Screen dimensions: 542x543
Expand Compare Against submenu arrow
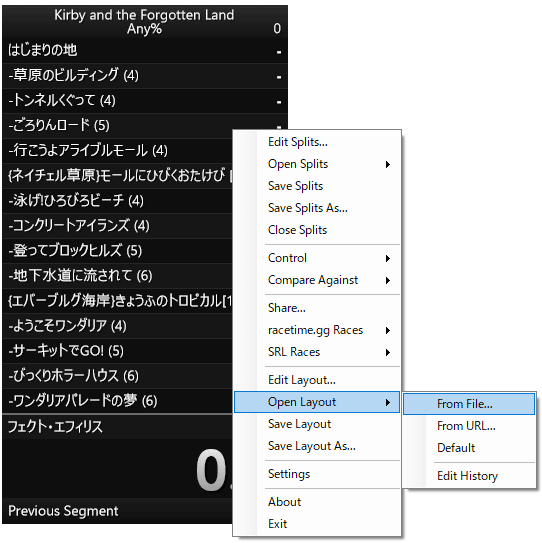tap(388, 280)
